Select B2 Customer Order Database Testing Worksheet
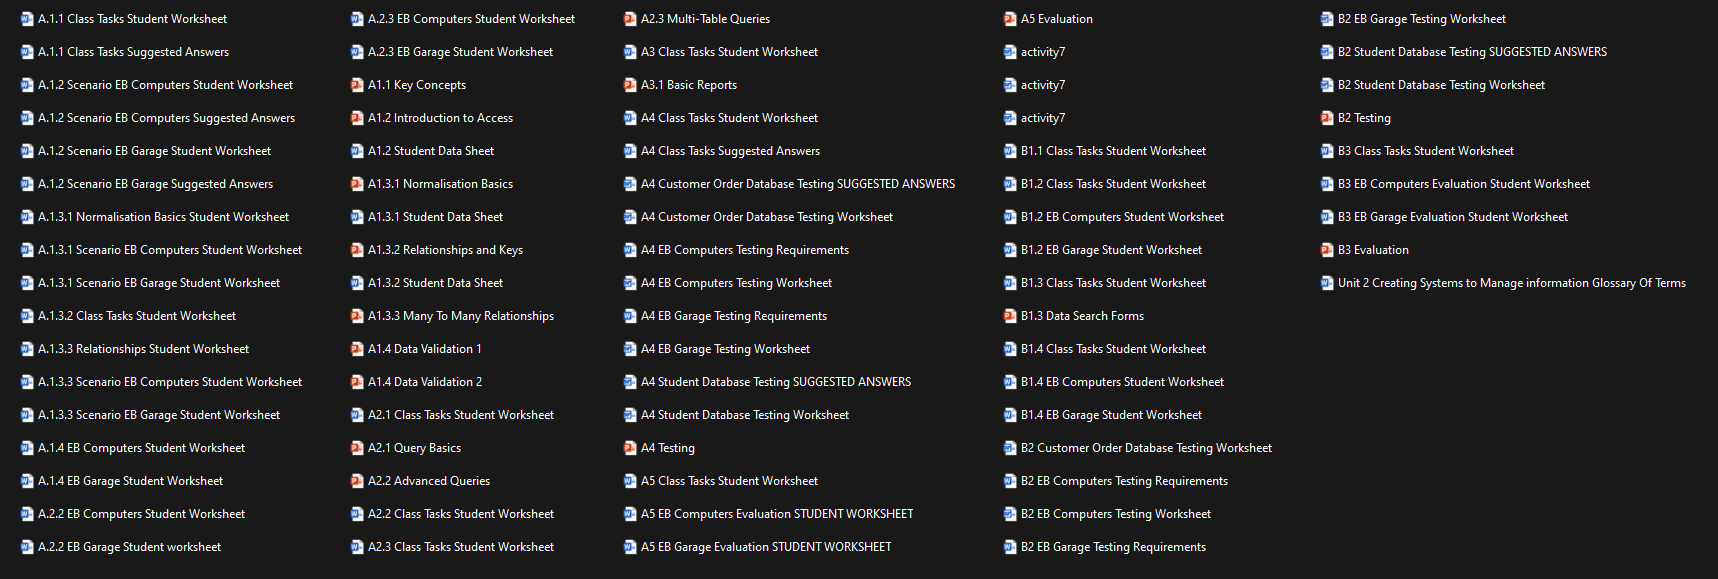This screenshot has width=1718, height=579. (x=1146, y=448)
